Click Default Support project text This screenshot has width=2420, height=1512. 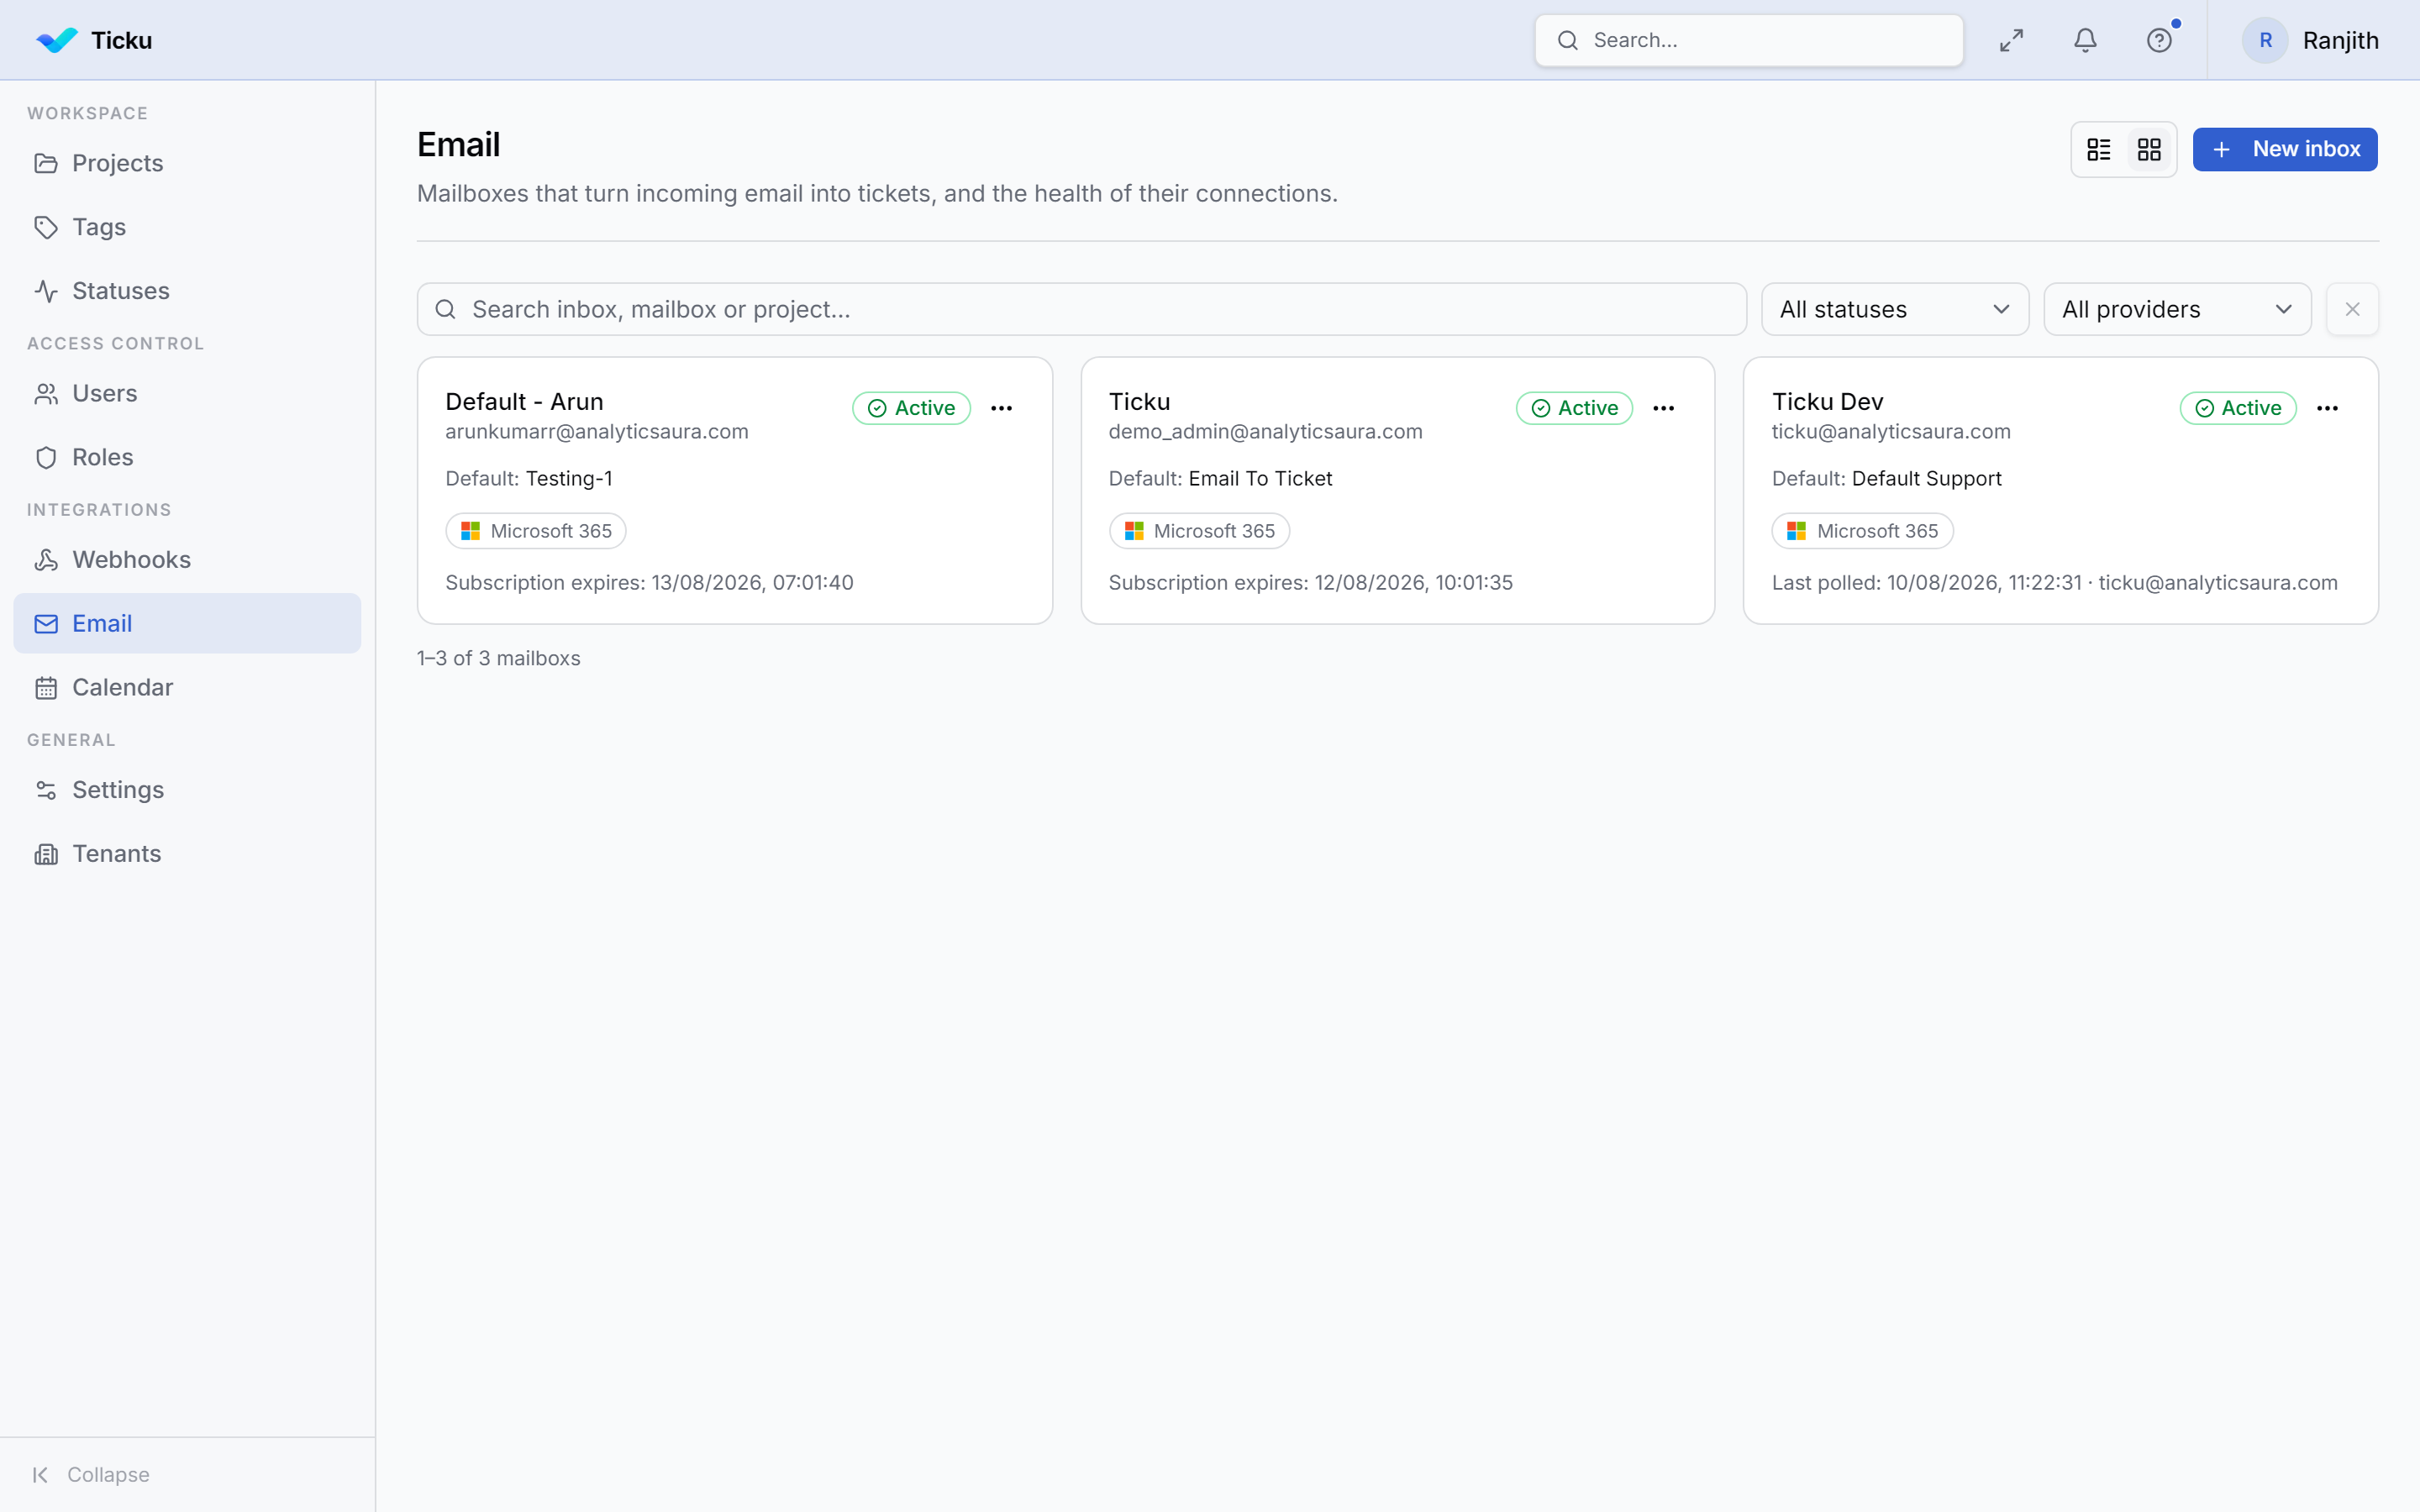1926,479
